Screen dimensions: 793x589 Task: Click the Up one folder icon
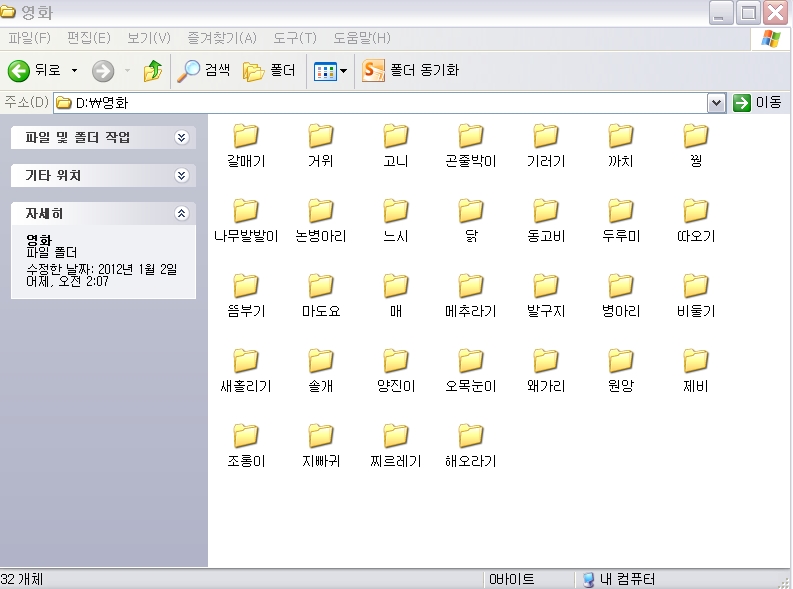click(x=152, y=70)
